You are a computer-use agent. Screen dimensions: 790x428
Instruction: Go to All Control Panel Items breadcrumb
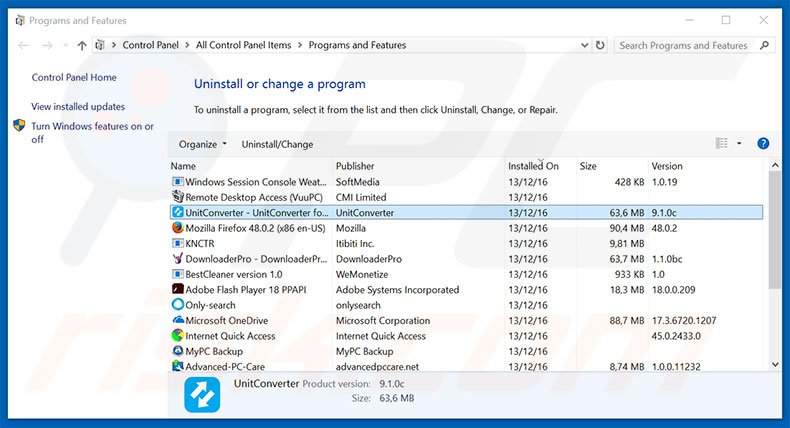point(243,45)
